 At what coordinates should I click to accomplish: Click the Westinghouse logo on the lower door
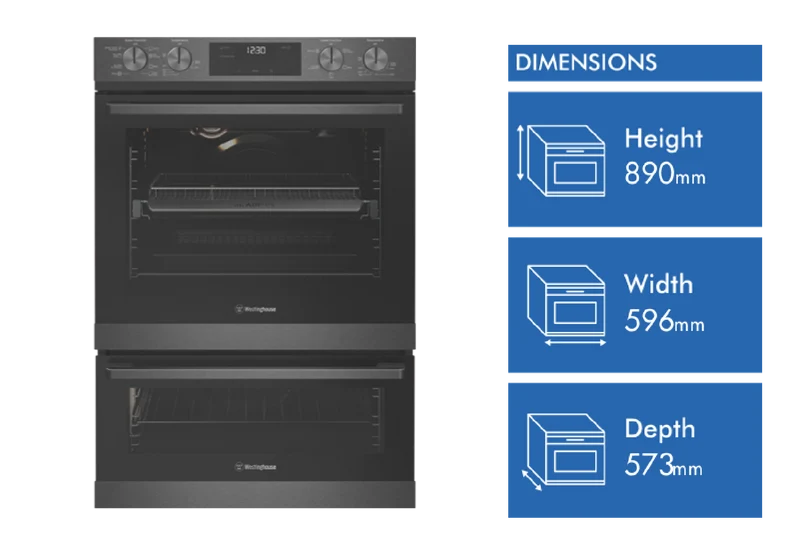coord(255,466)
